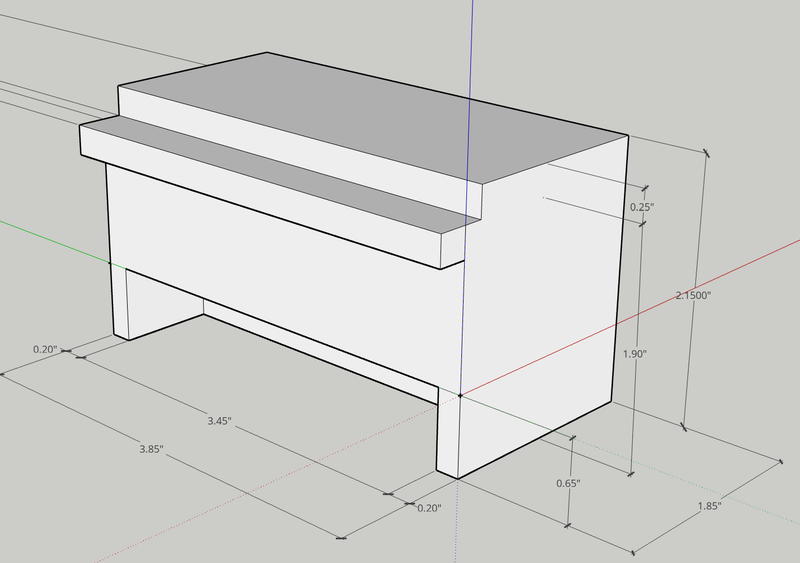
Task: Pick the 0.65" leg height dimension
Action: (568, 483)
